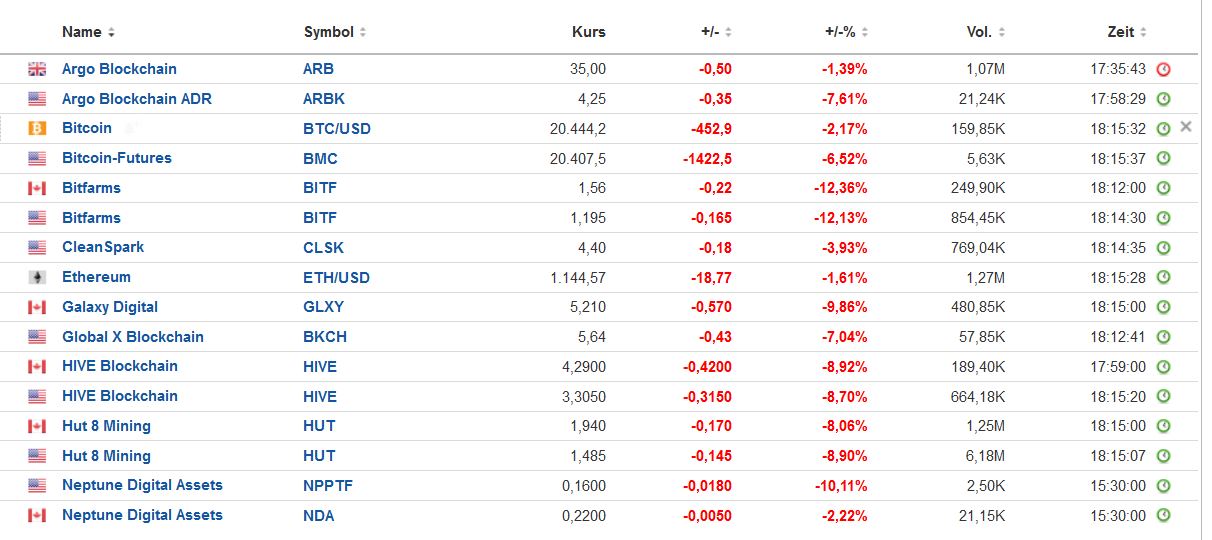The width and height of the screenshot is (1212, 540).
Task: Click the NPPTF symbol link
Action: [x=328, y=485]
